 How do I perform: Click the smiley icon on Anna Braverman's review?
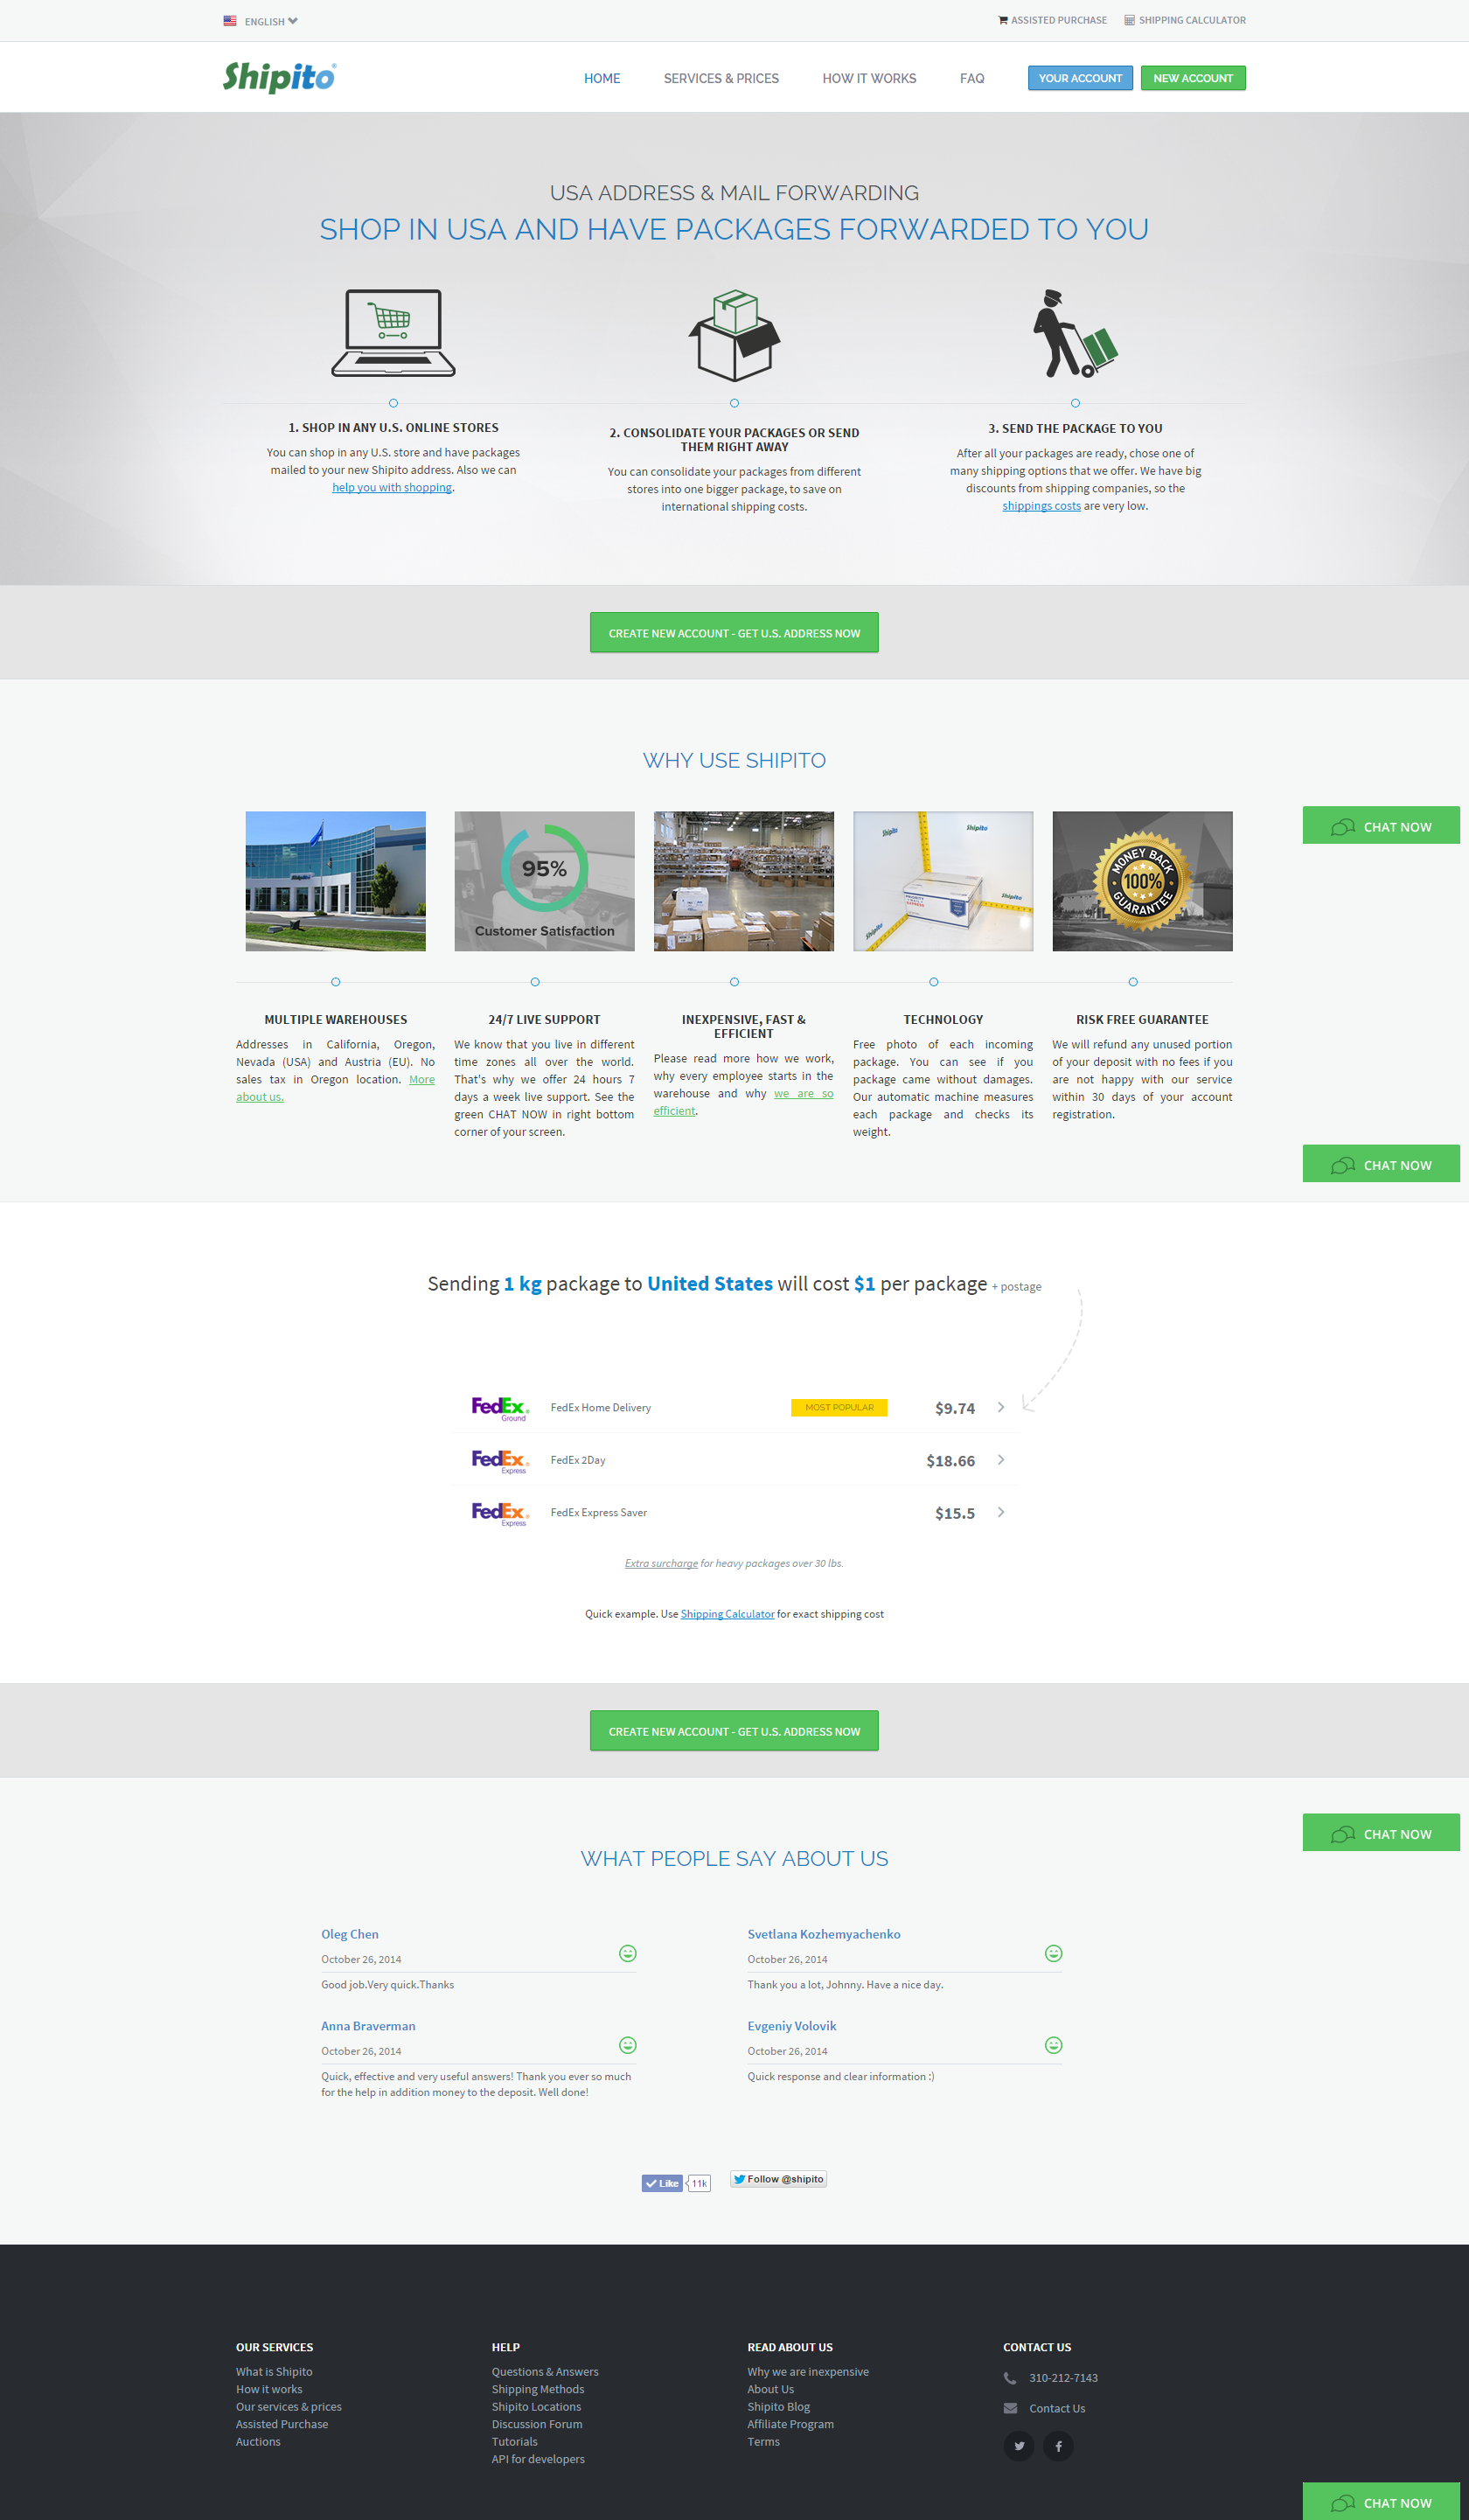(x=628, y=2045)
